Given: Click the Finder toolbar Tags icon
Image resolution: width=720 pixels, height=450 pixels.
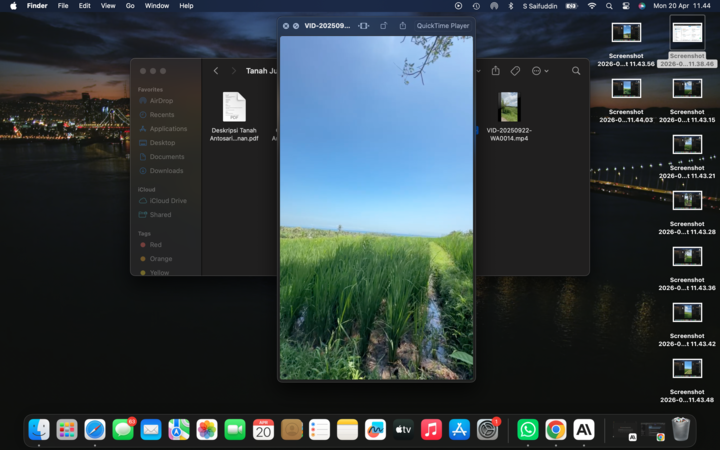Looking at the screenshot, I should point(515,71).
